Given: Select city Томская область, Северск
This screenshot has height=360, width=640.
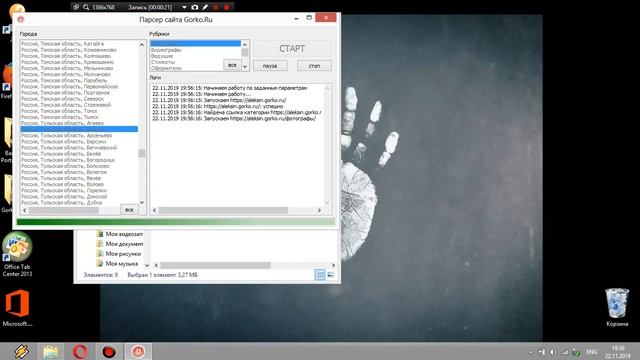Looking at the screenshot, I should [x=62, y=99].
